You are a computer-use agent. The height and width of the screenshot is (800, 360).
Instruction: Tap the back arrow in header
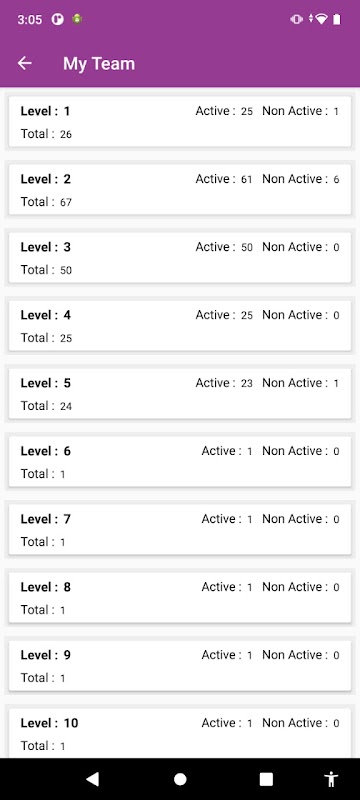tap(24, 63)
